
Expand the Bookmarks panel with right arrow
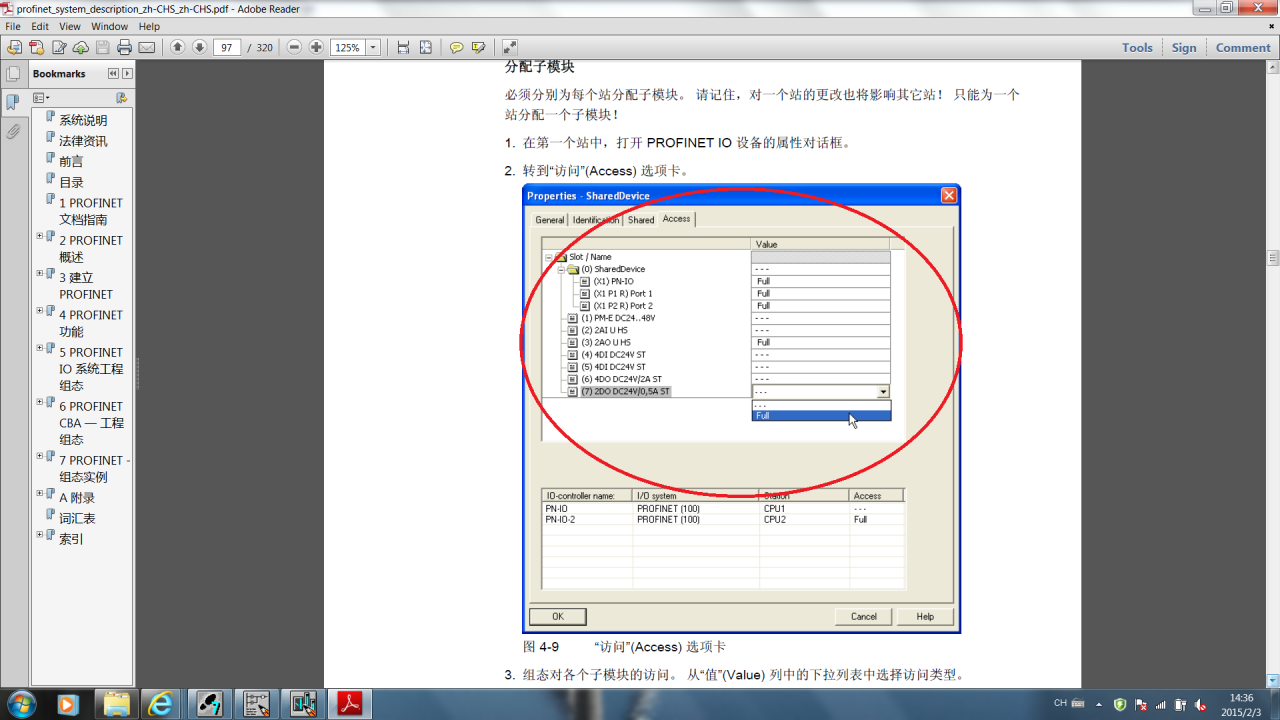[127, 73]
